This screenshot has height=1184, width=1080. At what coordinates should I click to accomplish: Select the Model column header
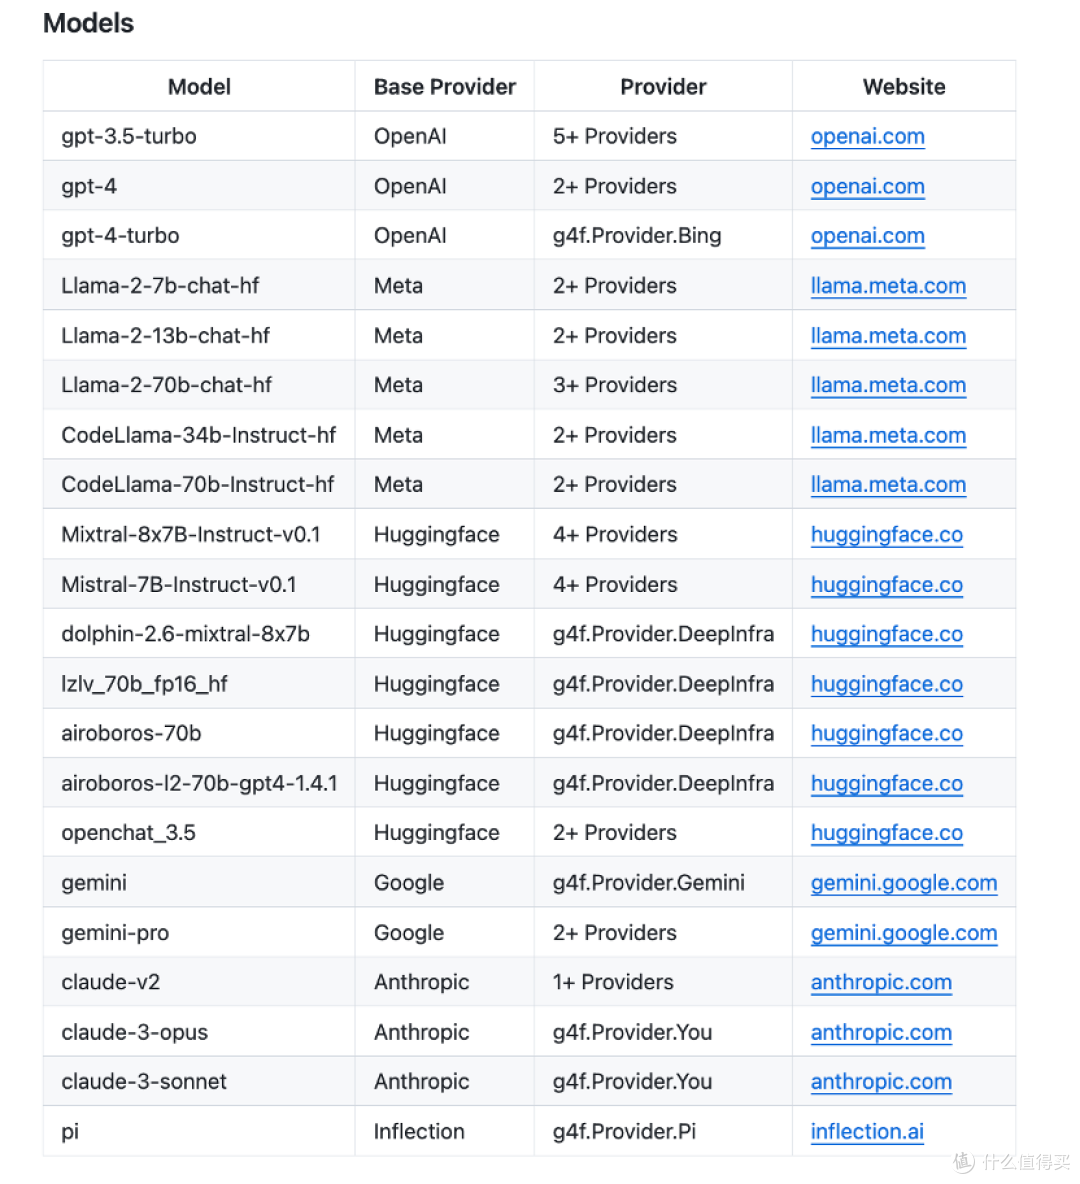pyautogui.click(x=199, y=87)
